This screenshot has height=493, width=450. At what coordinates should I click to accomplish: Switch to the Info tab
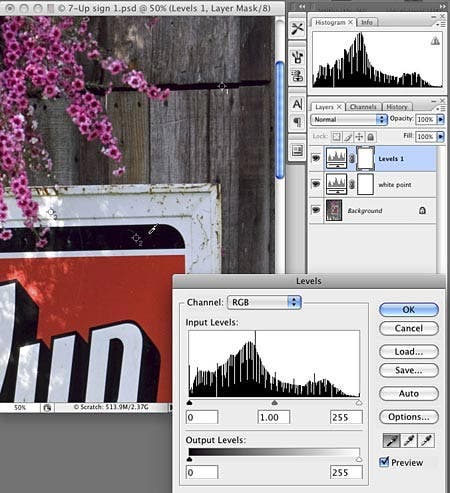pos(367,22)
